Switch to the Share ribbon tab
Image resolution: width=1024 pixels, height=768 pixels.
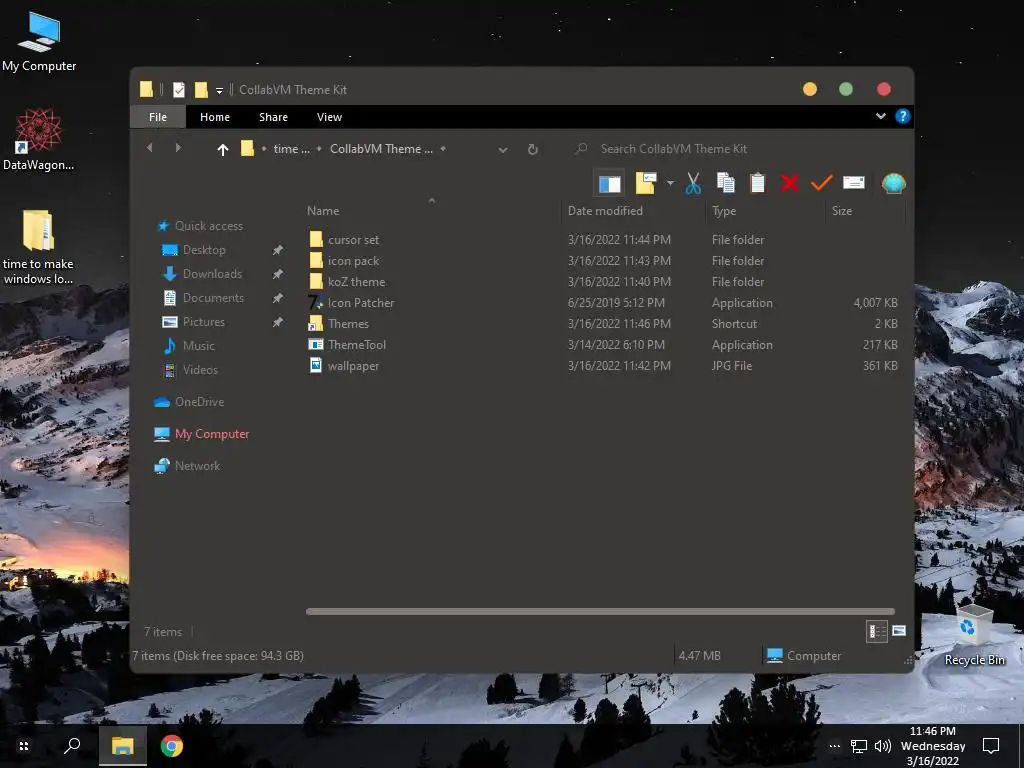[x=273, y=117]
